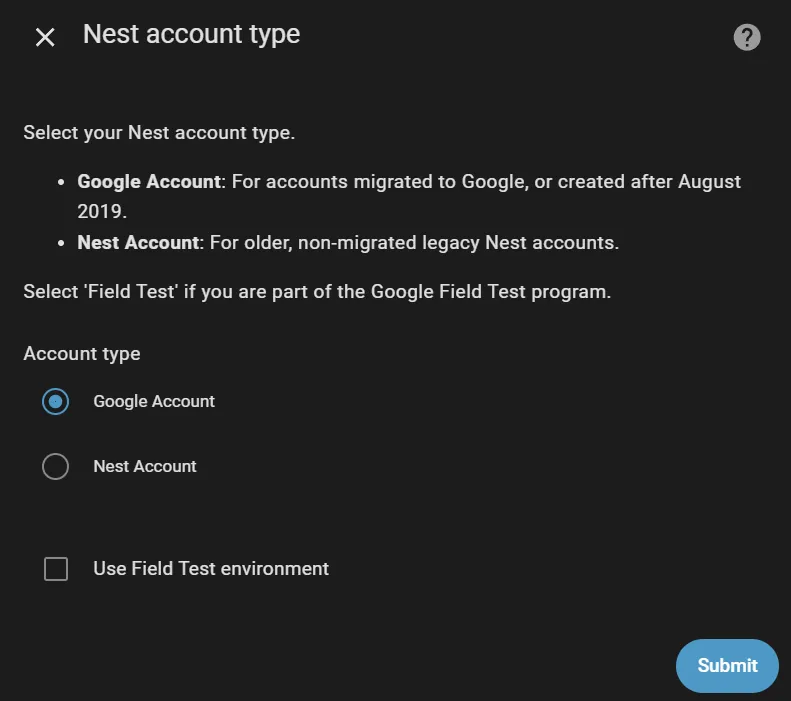Click the bold 'Google Account' bullet text
This screenshot has width=791, height=701.
[x=149, y=182]
